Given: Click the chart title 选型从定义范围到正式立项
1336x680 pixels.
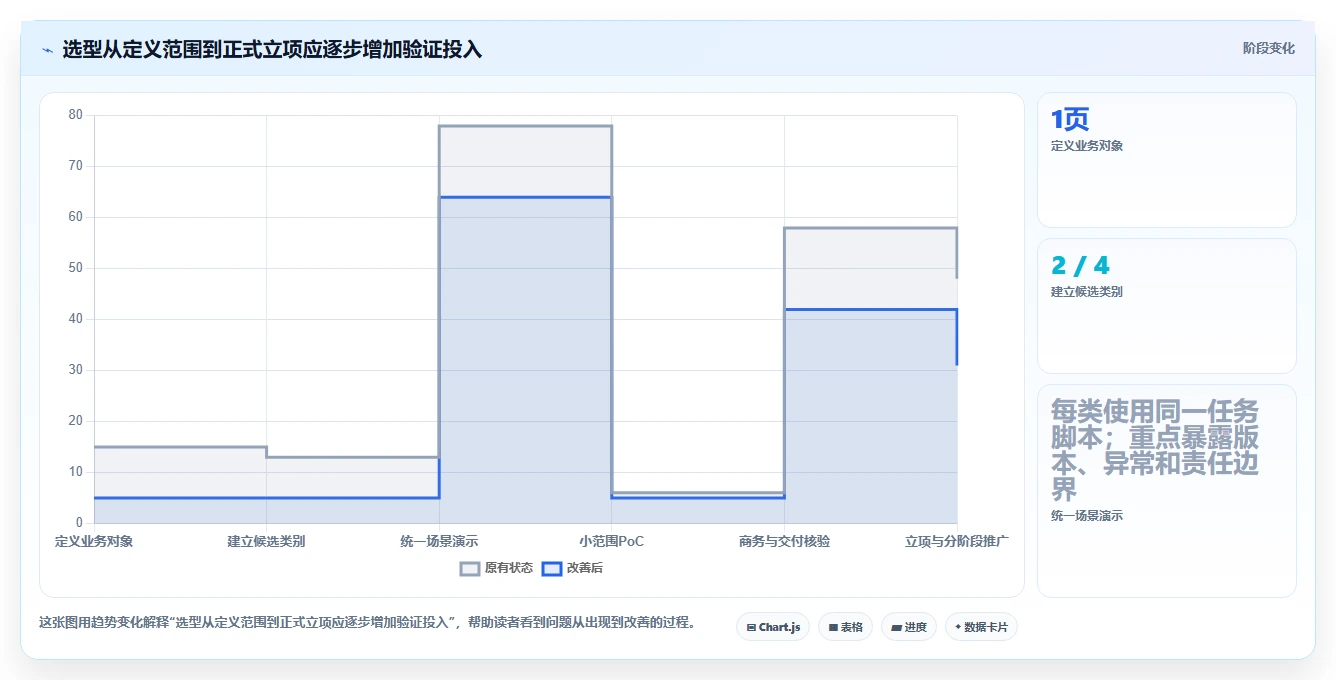Looking at the screenshot, I should [272, 49].
